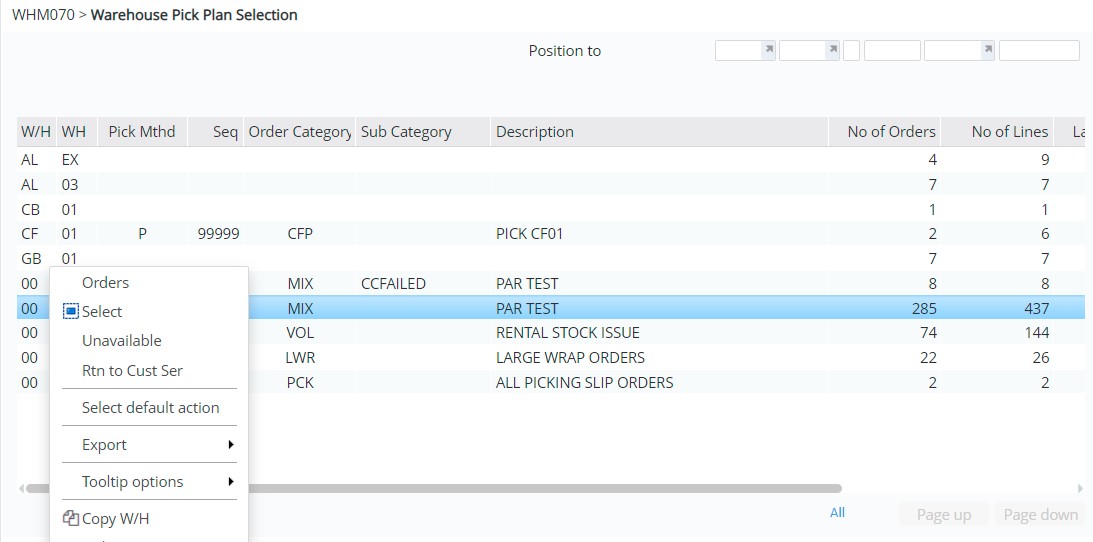This screenshot has height=542, width=1093.
Task: Click the lookup arrow in second Position to field
Action: (x=829, y=49)
